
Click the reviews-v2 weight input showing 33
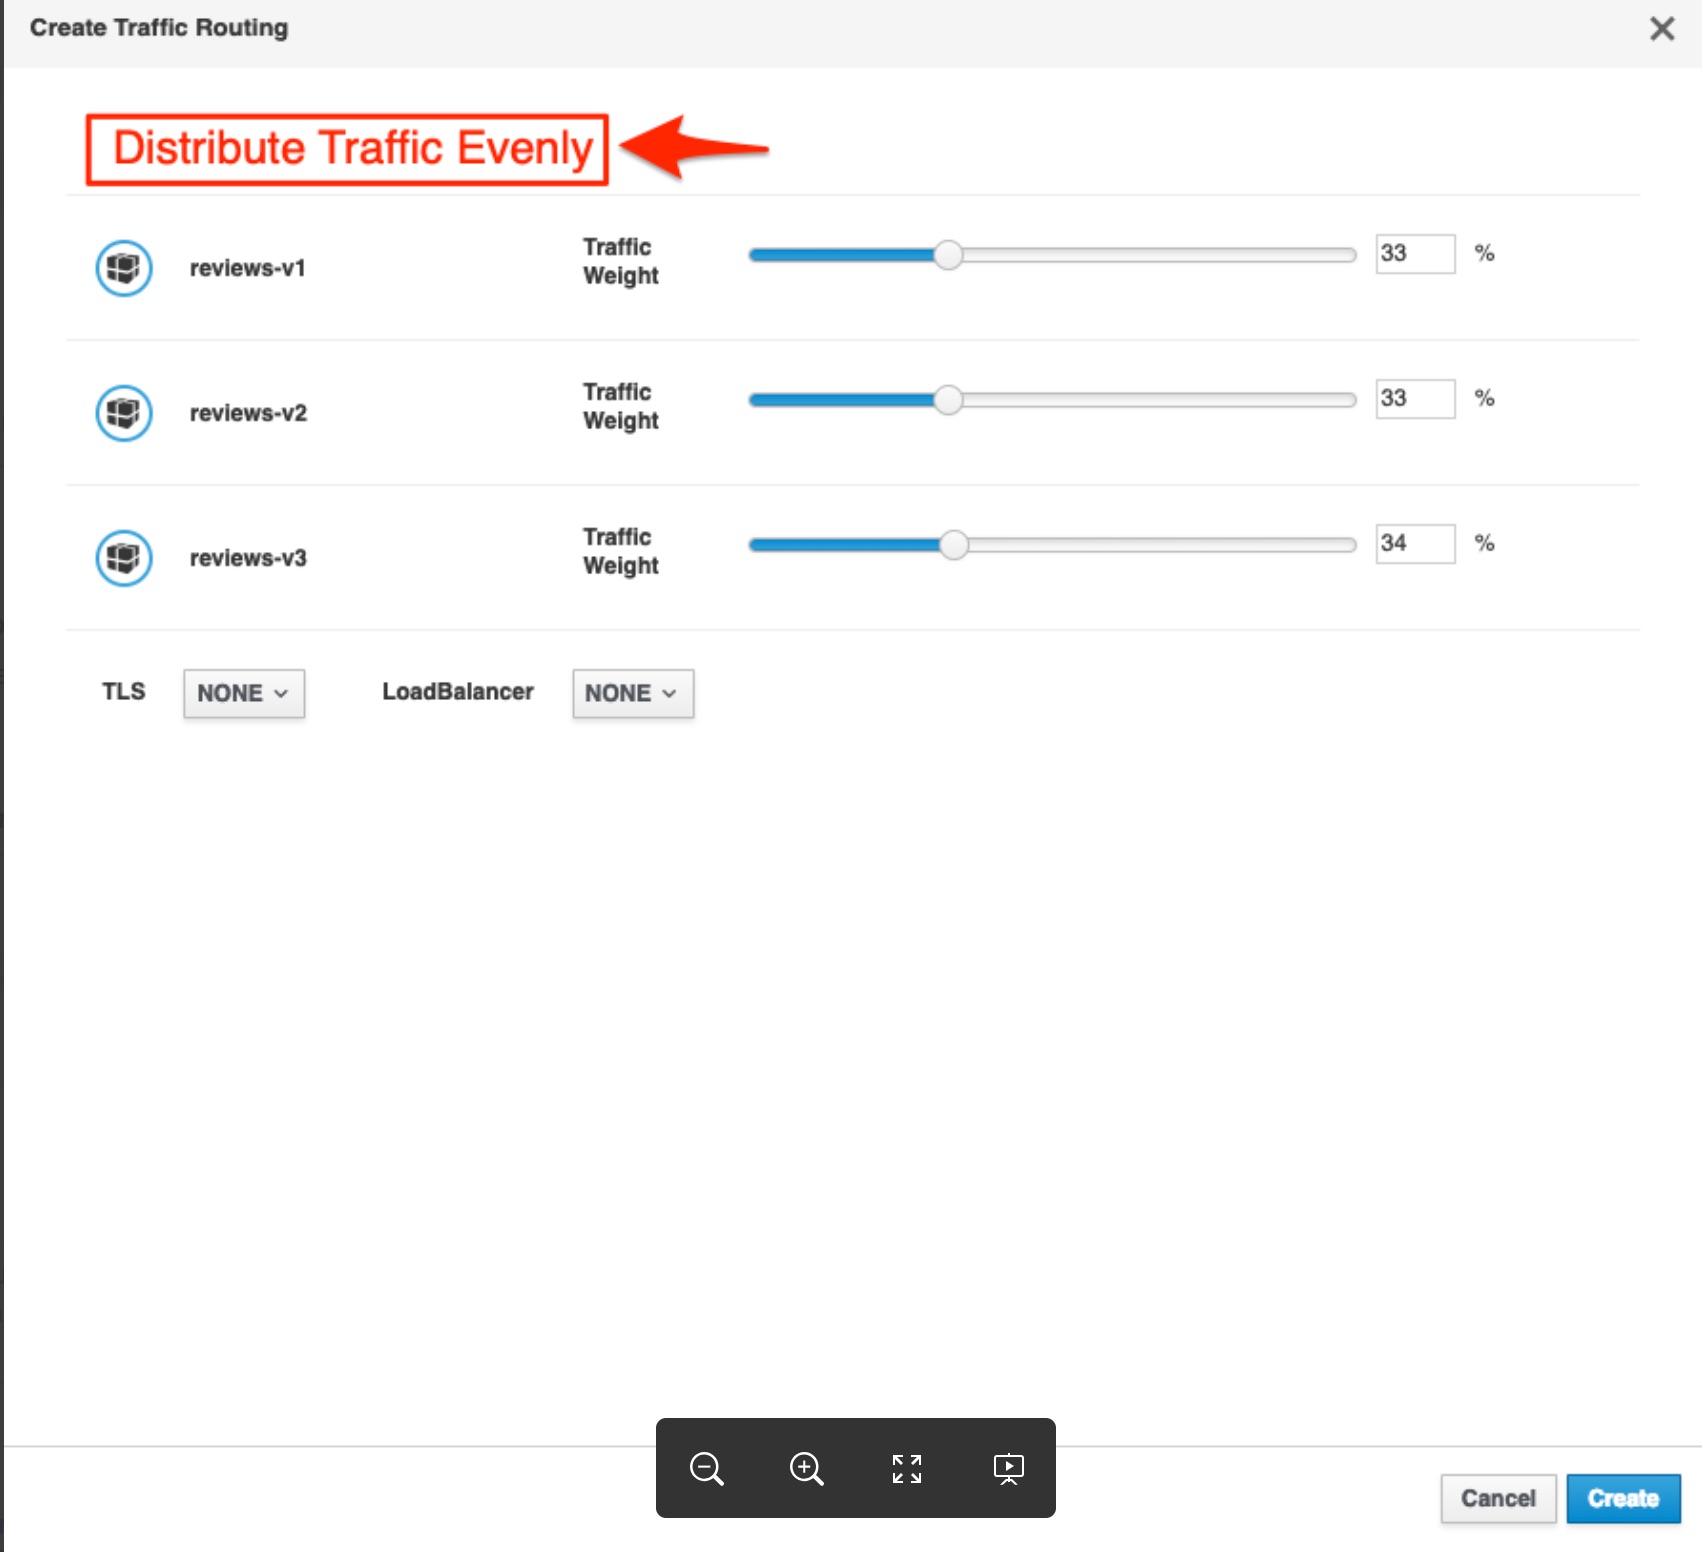tap(1415, 398)
